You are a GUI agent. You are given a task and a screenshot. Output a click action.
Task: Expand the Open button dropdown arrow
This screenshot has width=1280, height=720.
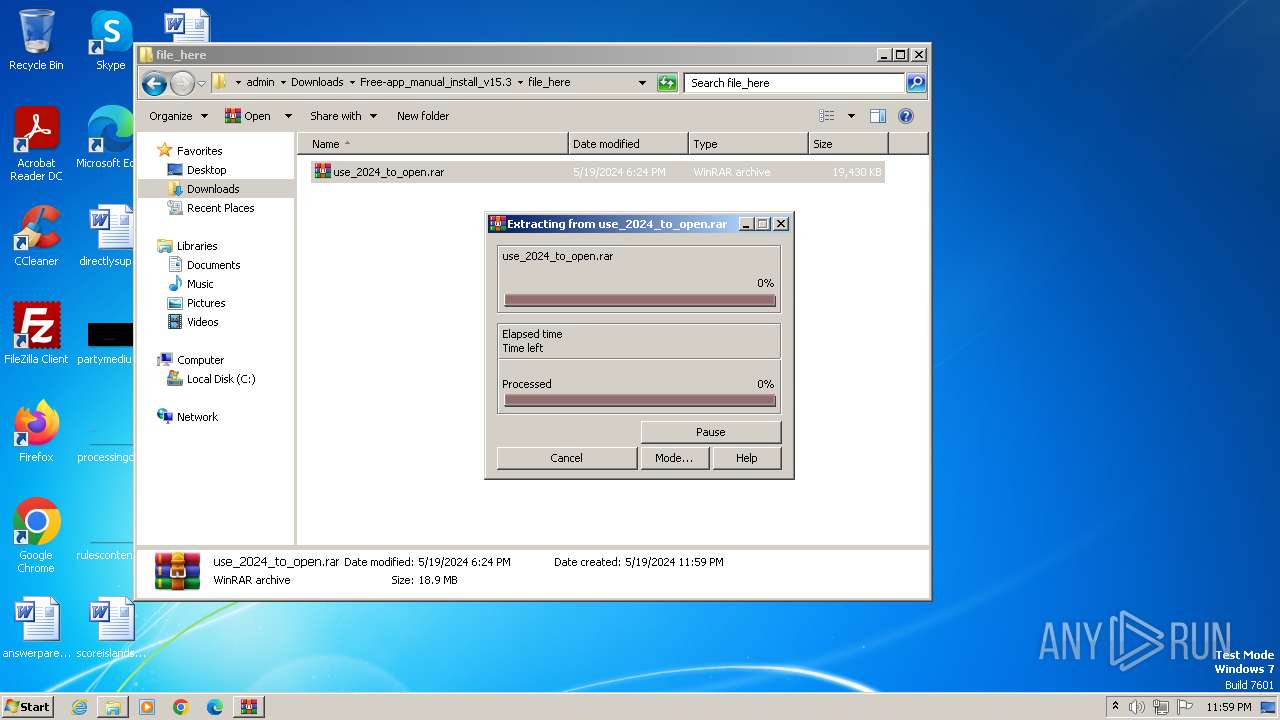click(x=288, y=116)
